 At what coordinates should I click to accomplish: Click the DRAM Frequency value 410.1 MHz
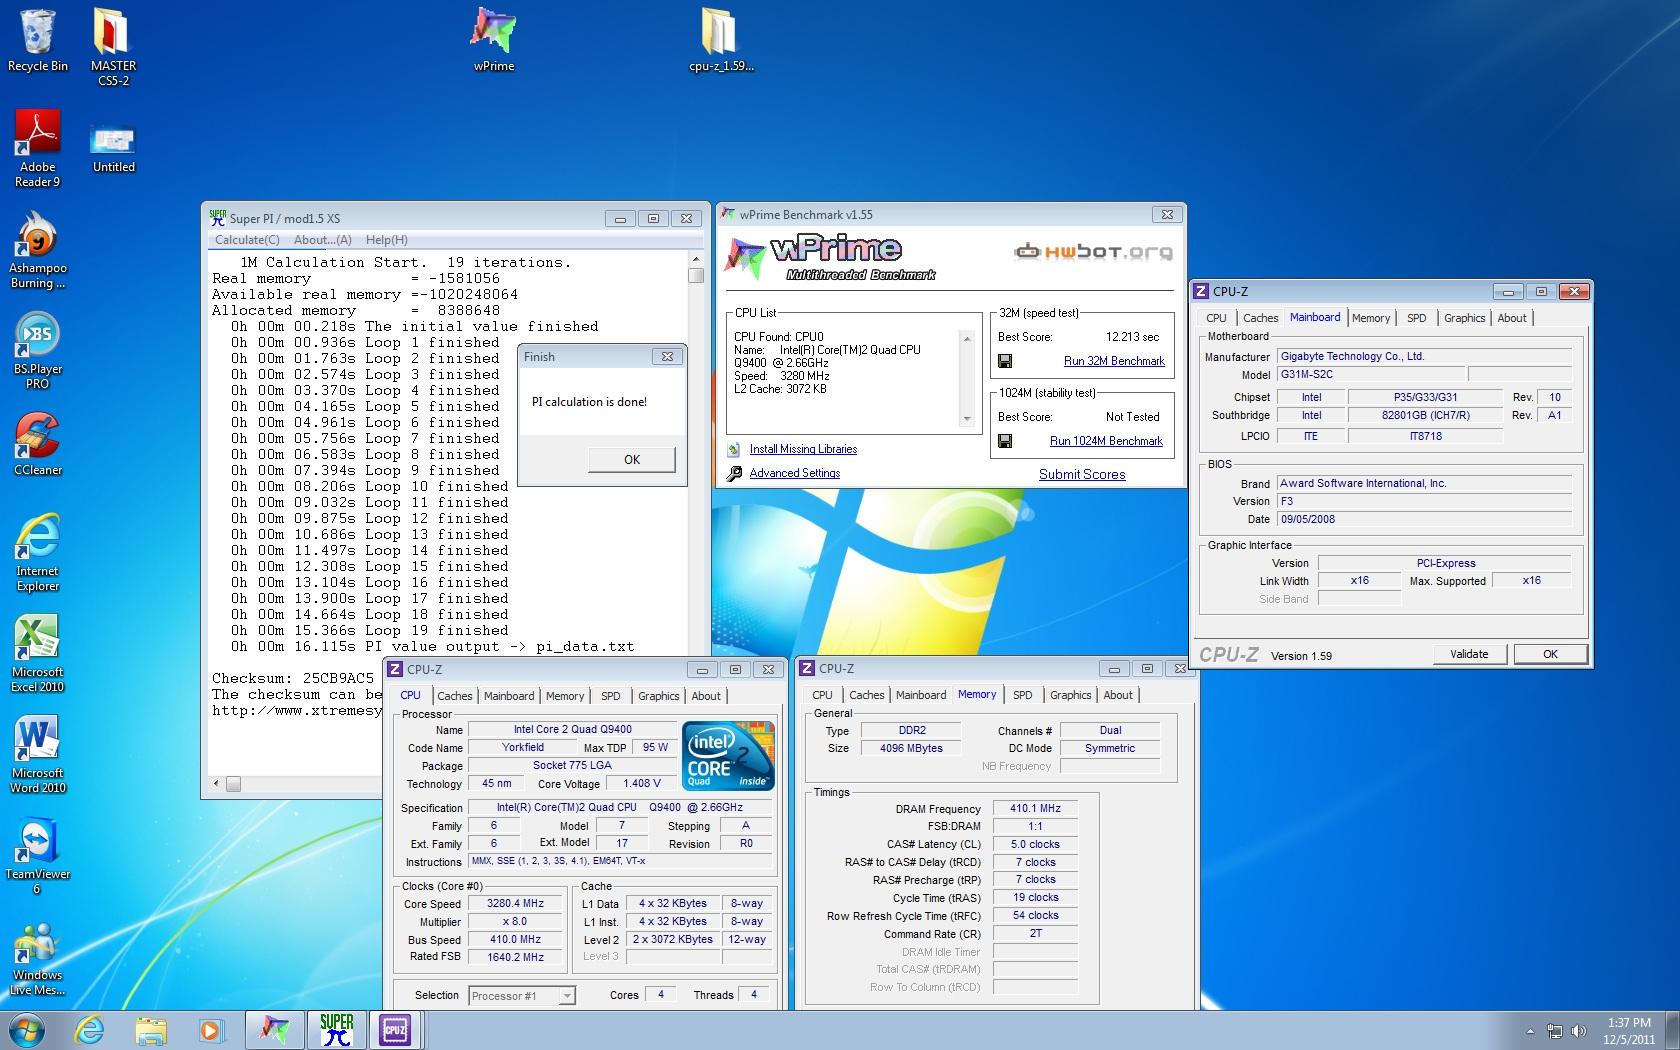[x=1035, y=808]
